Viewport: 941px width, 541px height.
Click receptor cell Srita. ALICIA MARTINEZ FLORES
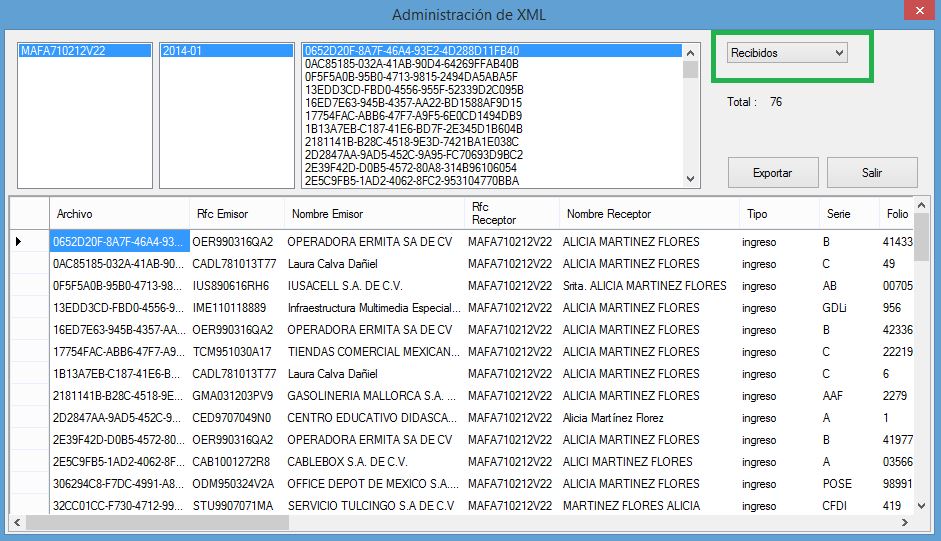[649, 286]
